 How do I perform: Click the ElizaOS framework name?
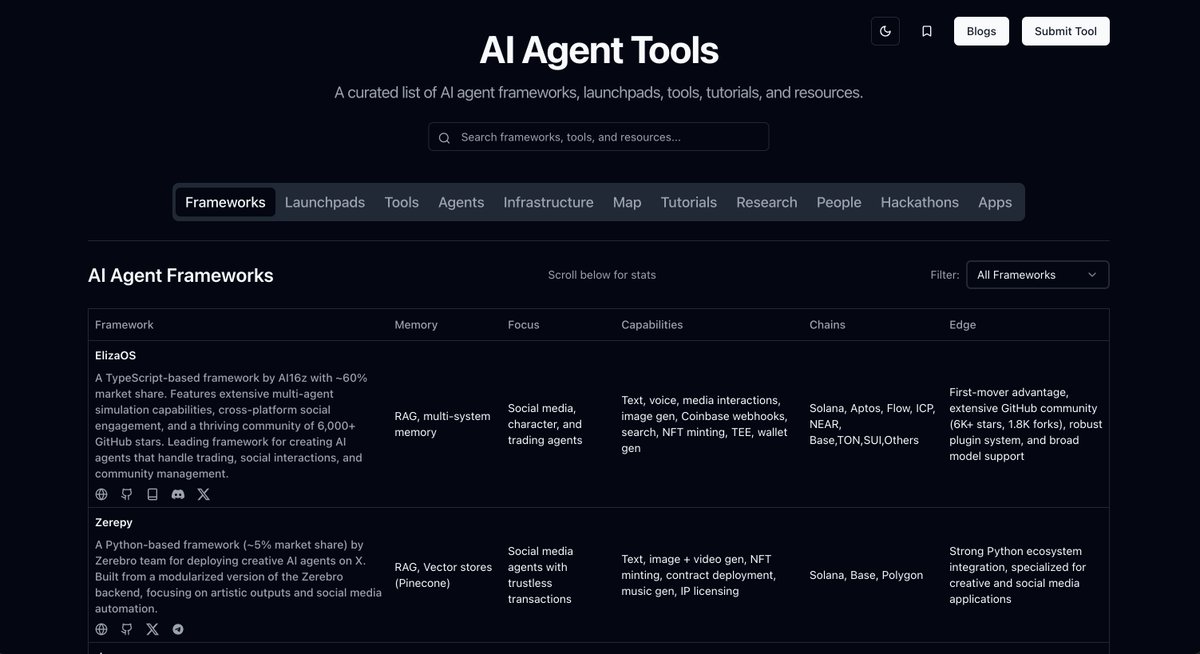115,355
